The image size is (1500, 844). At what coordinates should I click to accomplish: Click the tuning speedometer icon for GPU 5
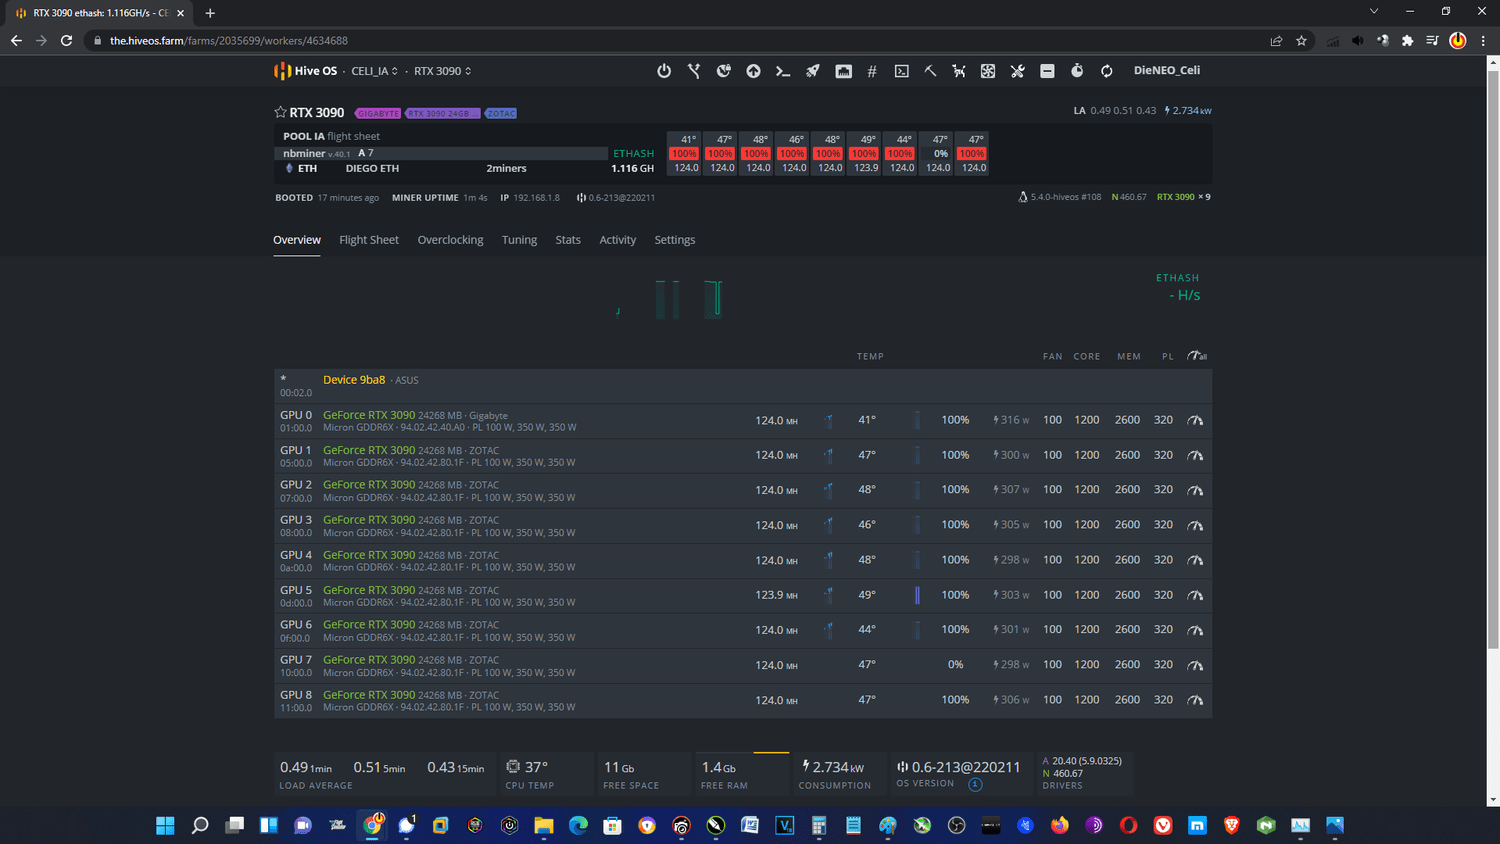pyautogui.click(x=1195, y=595)
